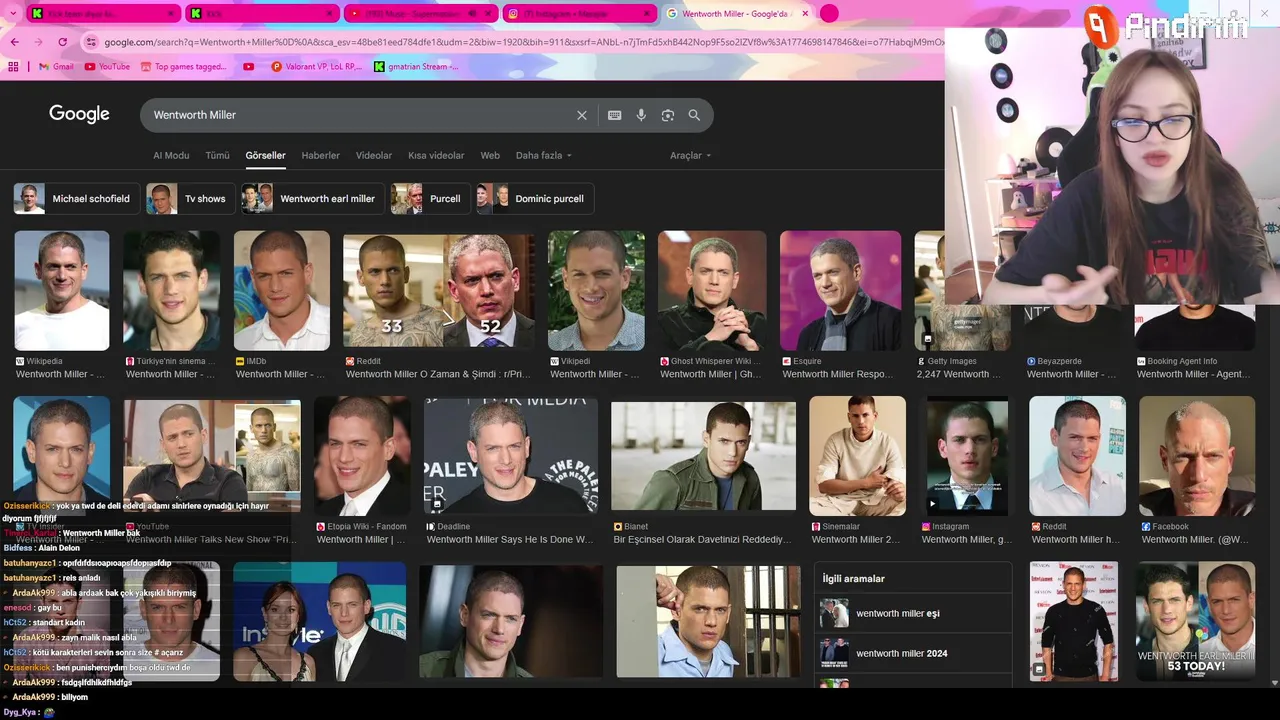Screen dimensions: 1280x720
Task: Switch to the AI Modu search tab
Action: (171, 156)
